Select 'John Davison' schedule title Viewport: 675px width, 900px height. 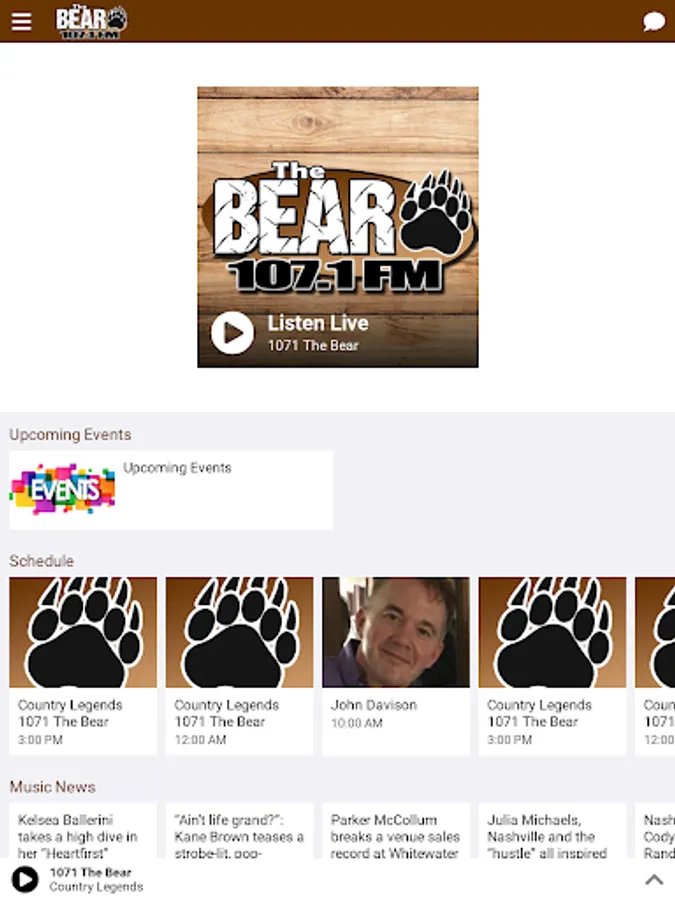click(374, 705)
